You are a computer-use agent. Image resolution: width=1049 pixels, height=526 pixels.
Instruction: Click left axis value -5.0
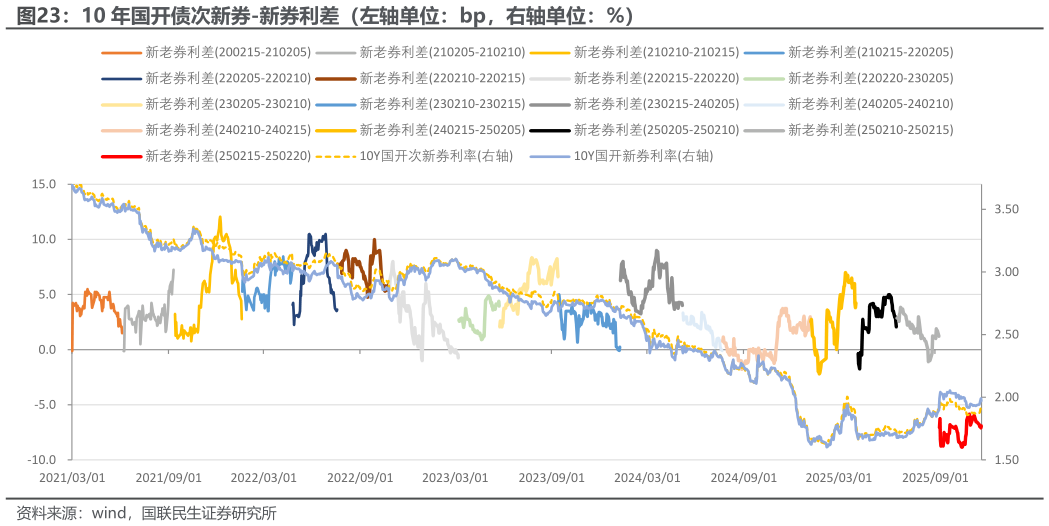[45, 405]
